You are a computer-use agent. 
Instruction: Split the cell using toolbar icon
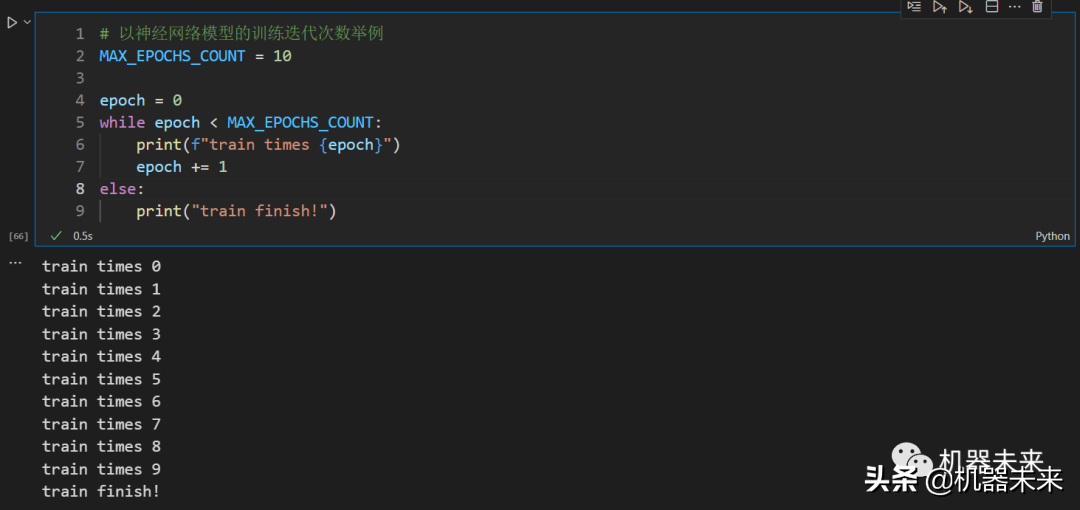[x=992, y=7]
